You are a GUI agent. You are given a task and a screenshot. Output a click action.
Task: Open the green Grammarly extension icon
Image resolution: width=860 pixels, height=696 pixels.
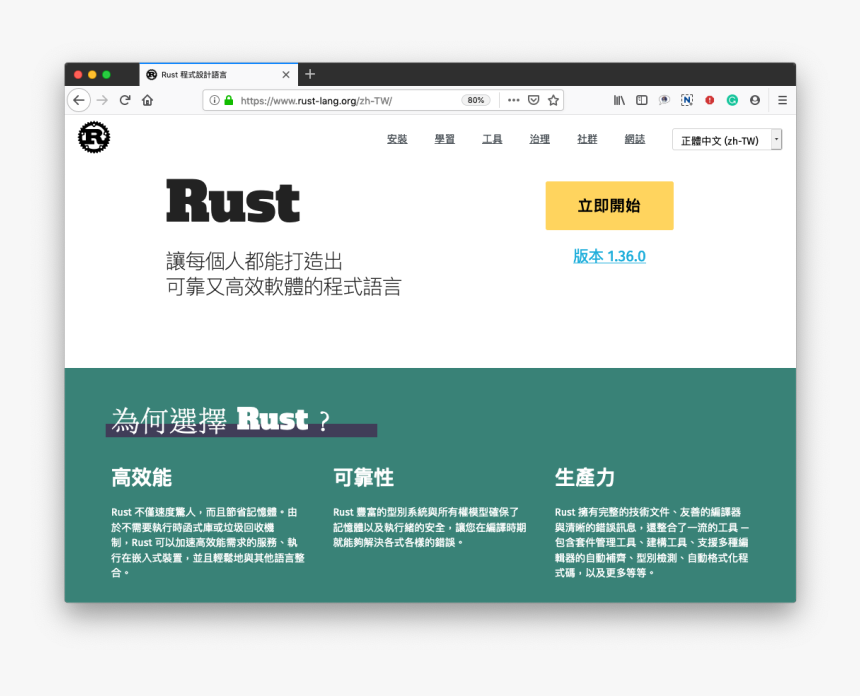point(732,100)
